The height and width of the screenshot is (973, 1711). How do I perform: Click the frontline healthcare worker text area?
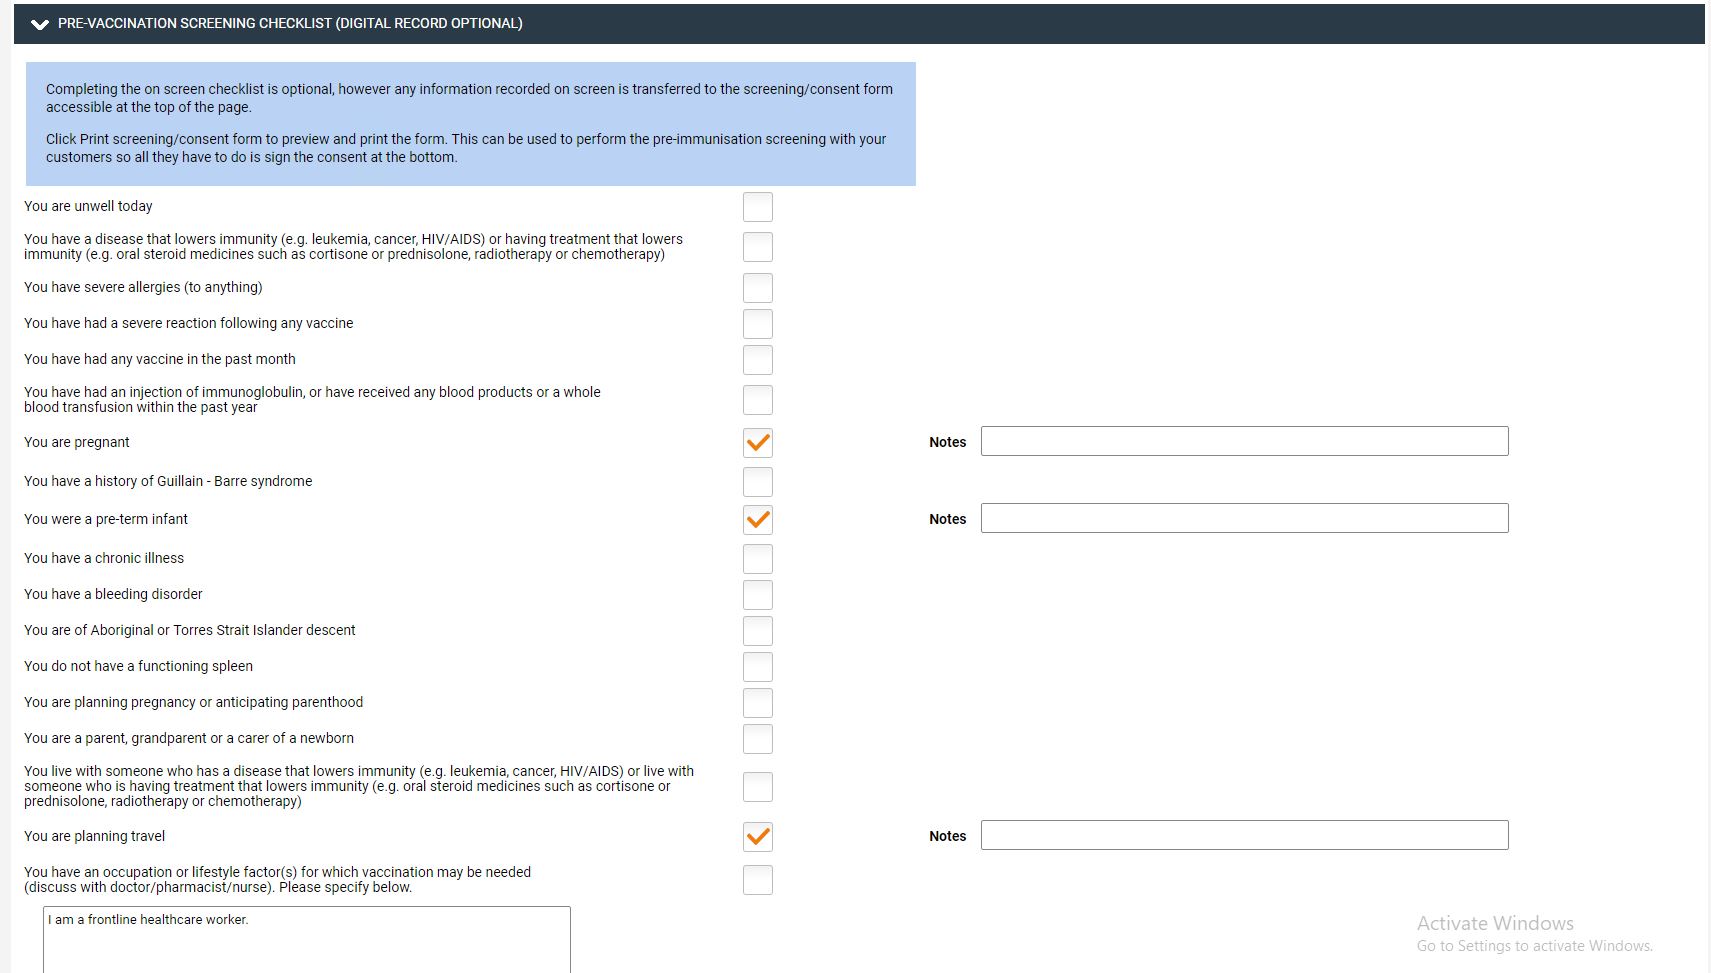[307, 939]
